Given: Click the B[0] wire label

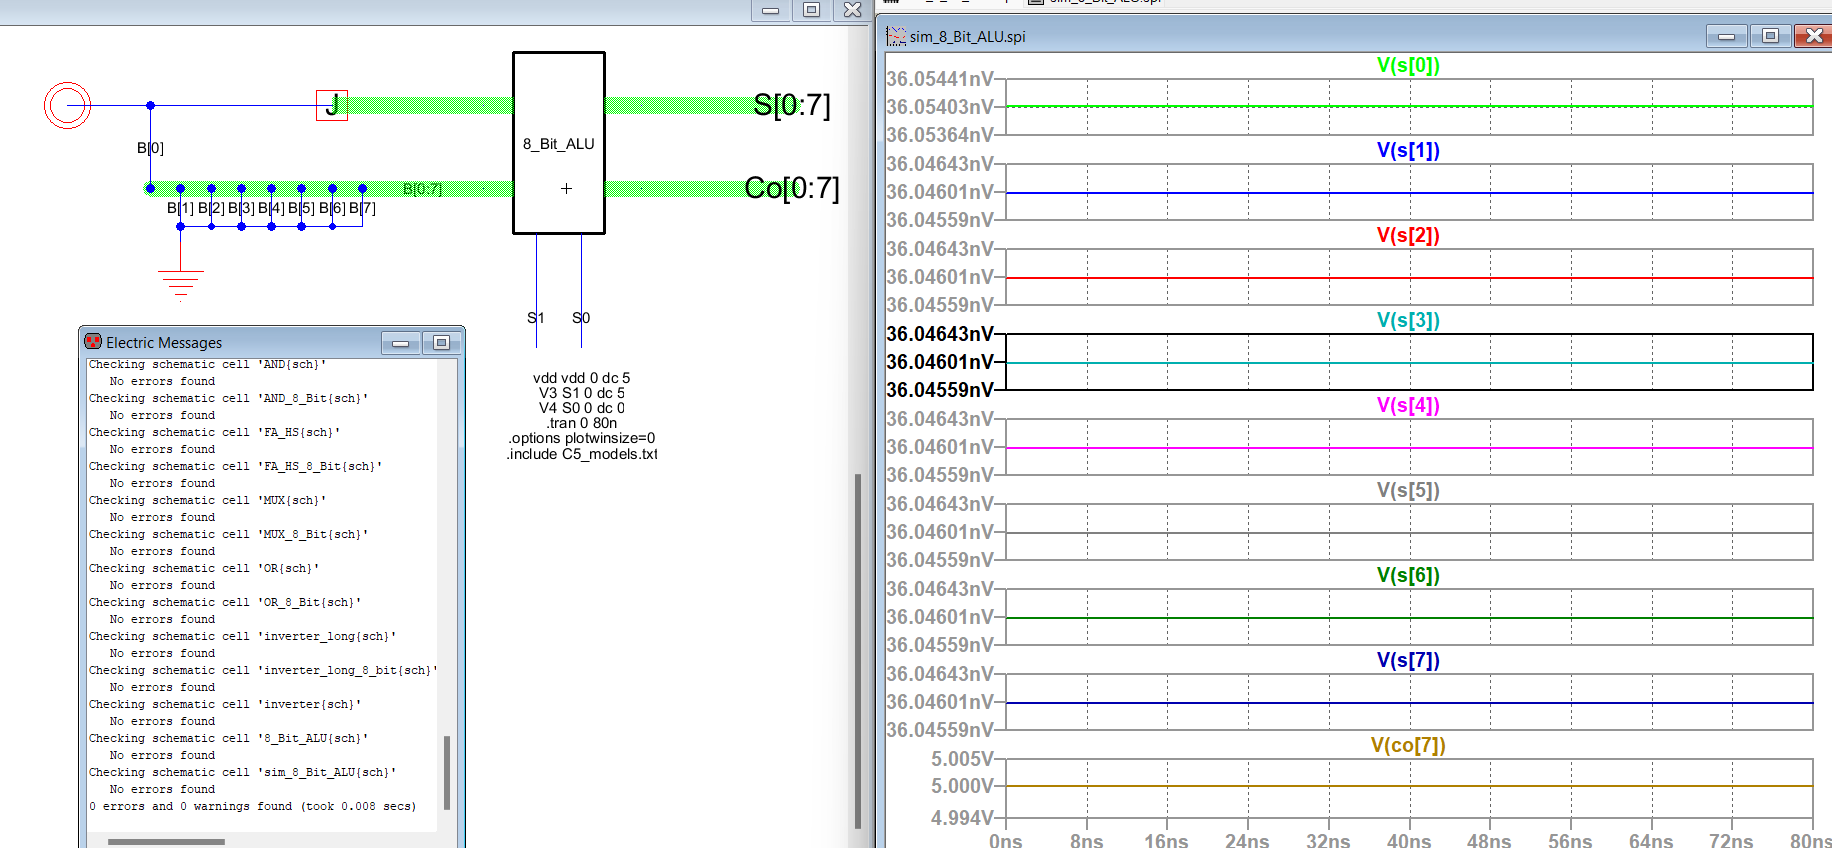Looking at the screenshot, I should (x=150, y=148).
